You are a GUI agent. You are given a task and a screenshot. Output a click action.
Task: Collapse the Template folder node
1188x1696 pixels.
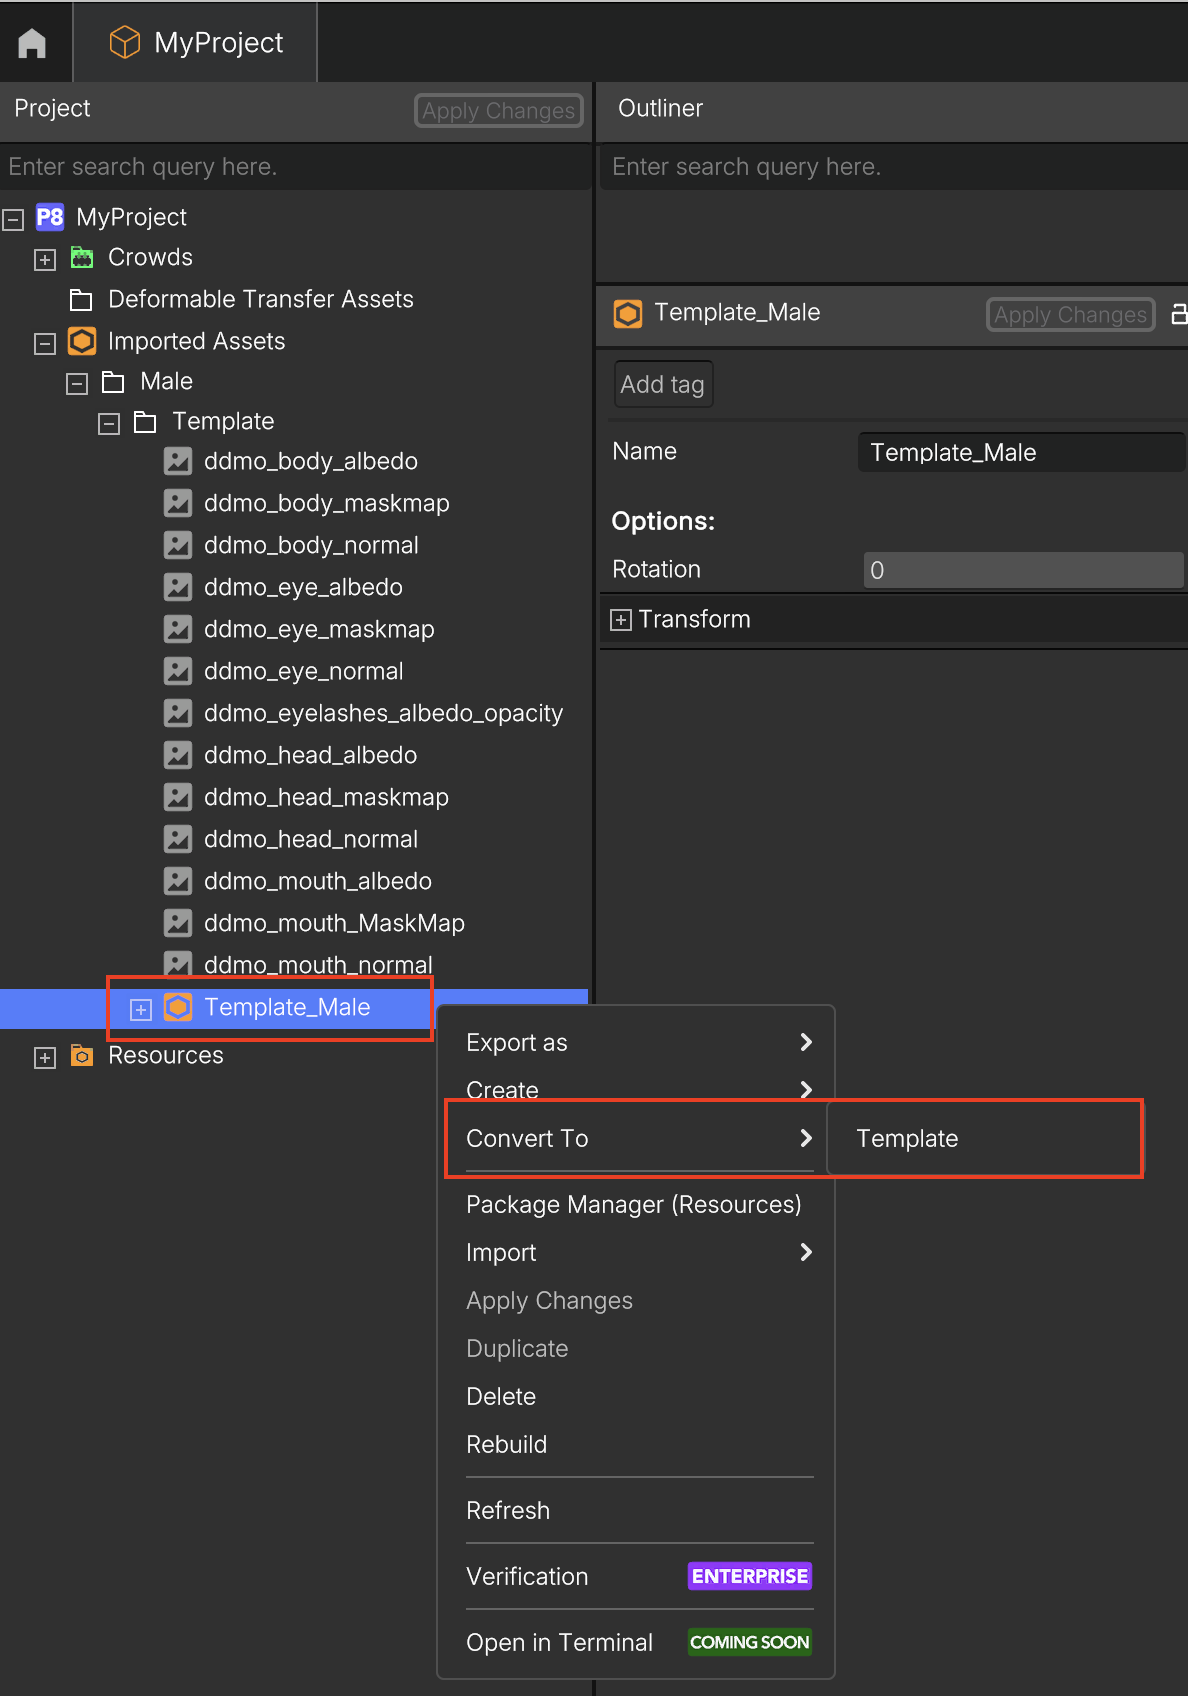tap(109, 424)
